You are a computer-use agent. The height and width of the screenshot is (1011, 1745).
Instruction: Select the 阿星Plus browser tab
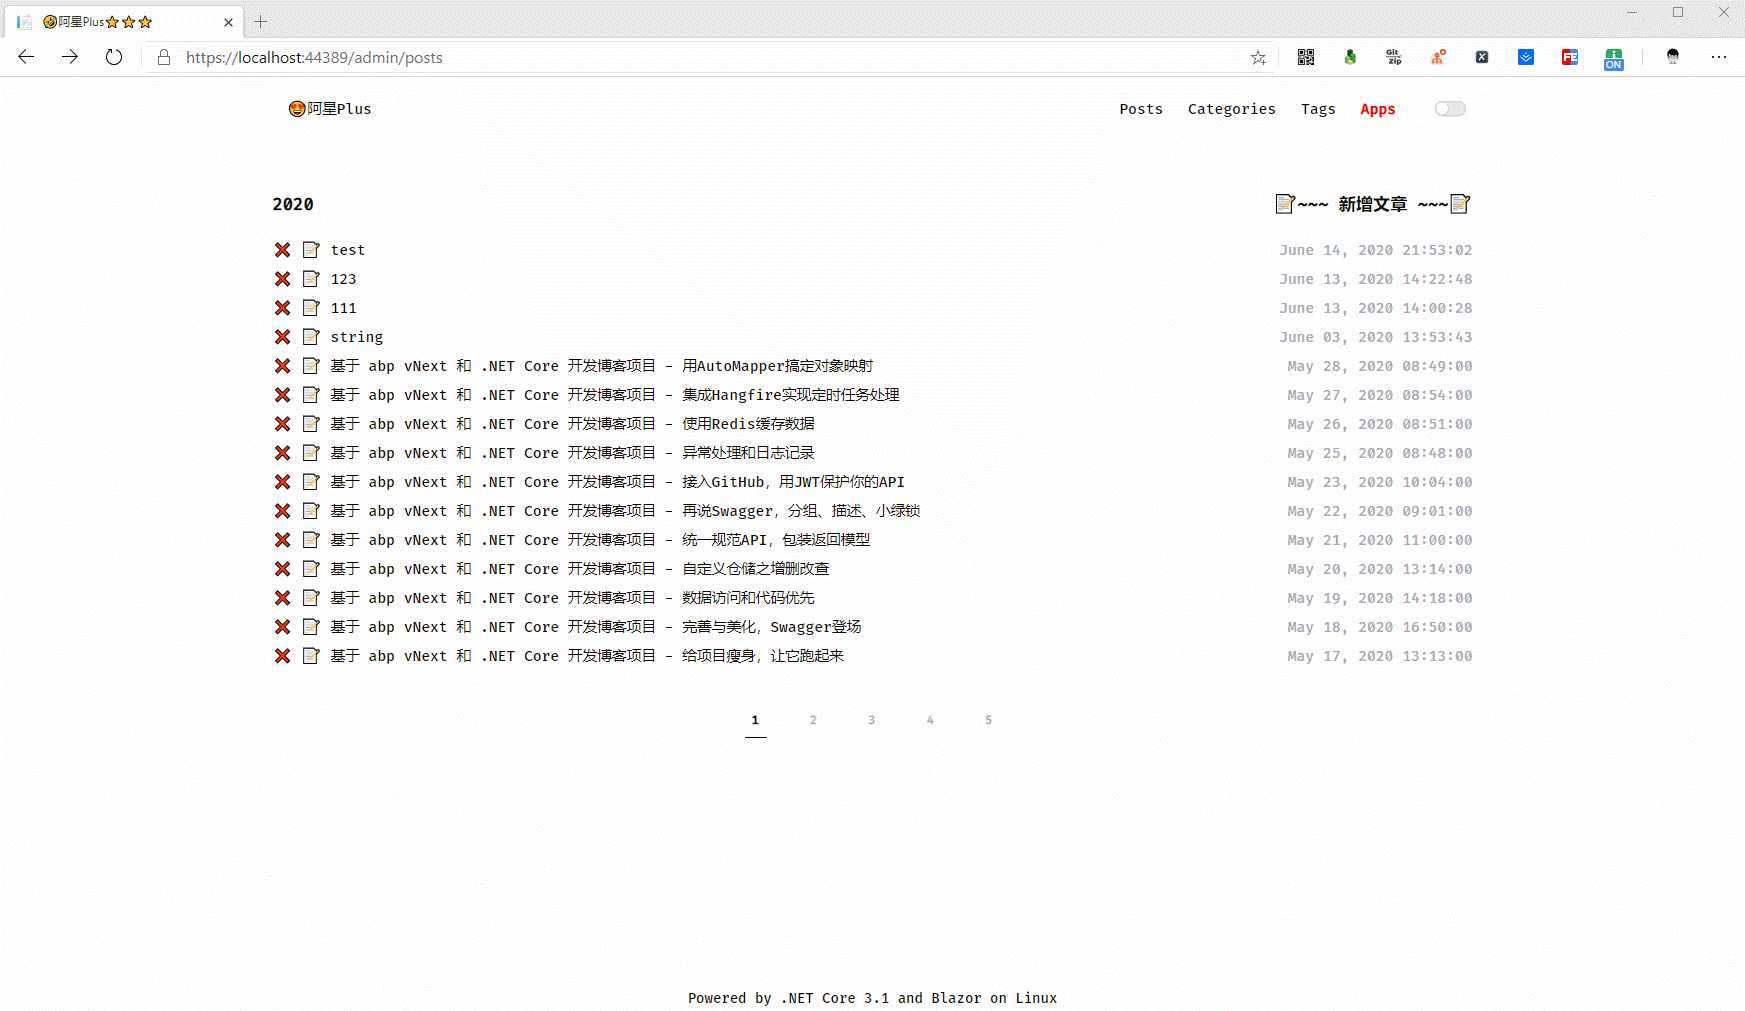coord(122,22)
